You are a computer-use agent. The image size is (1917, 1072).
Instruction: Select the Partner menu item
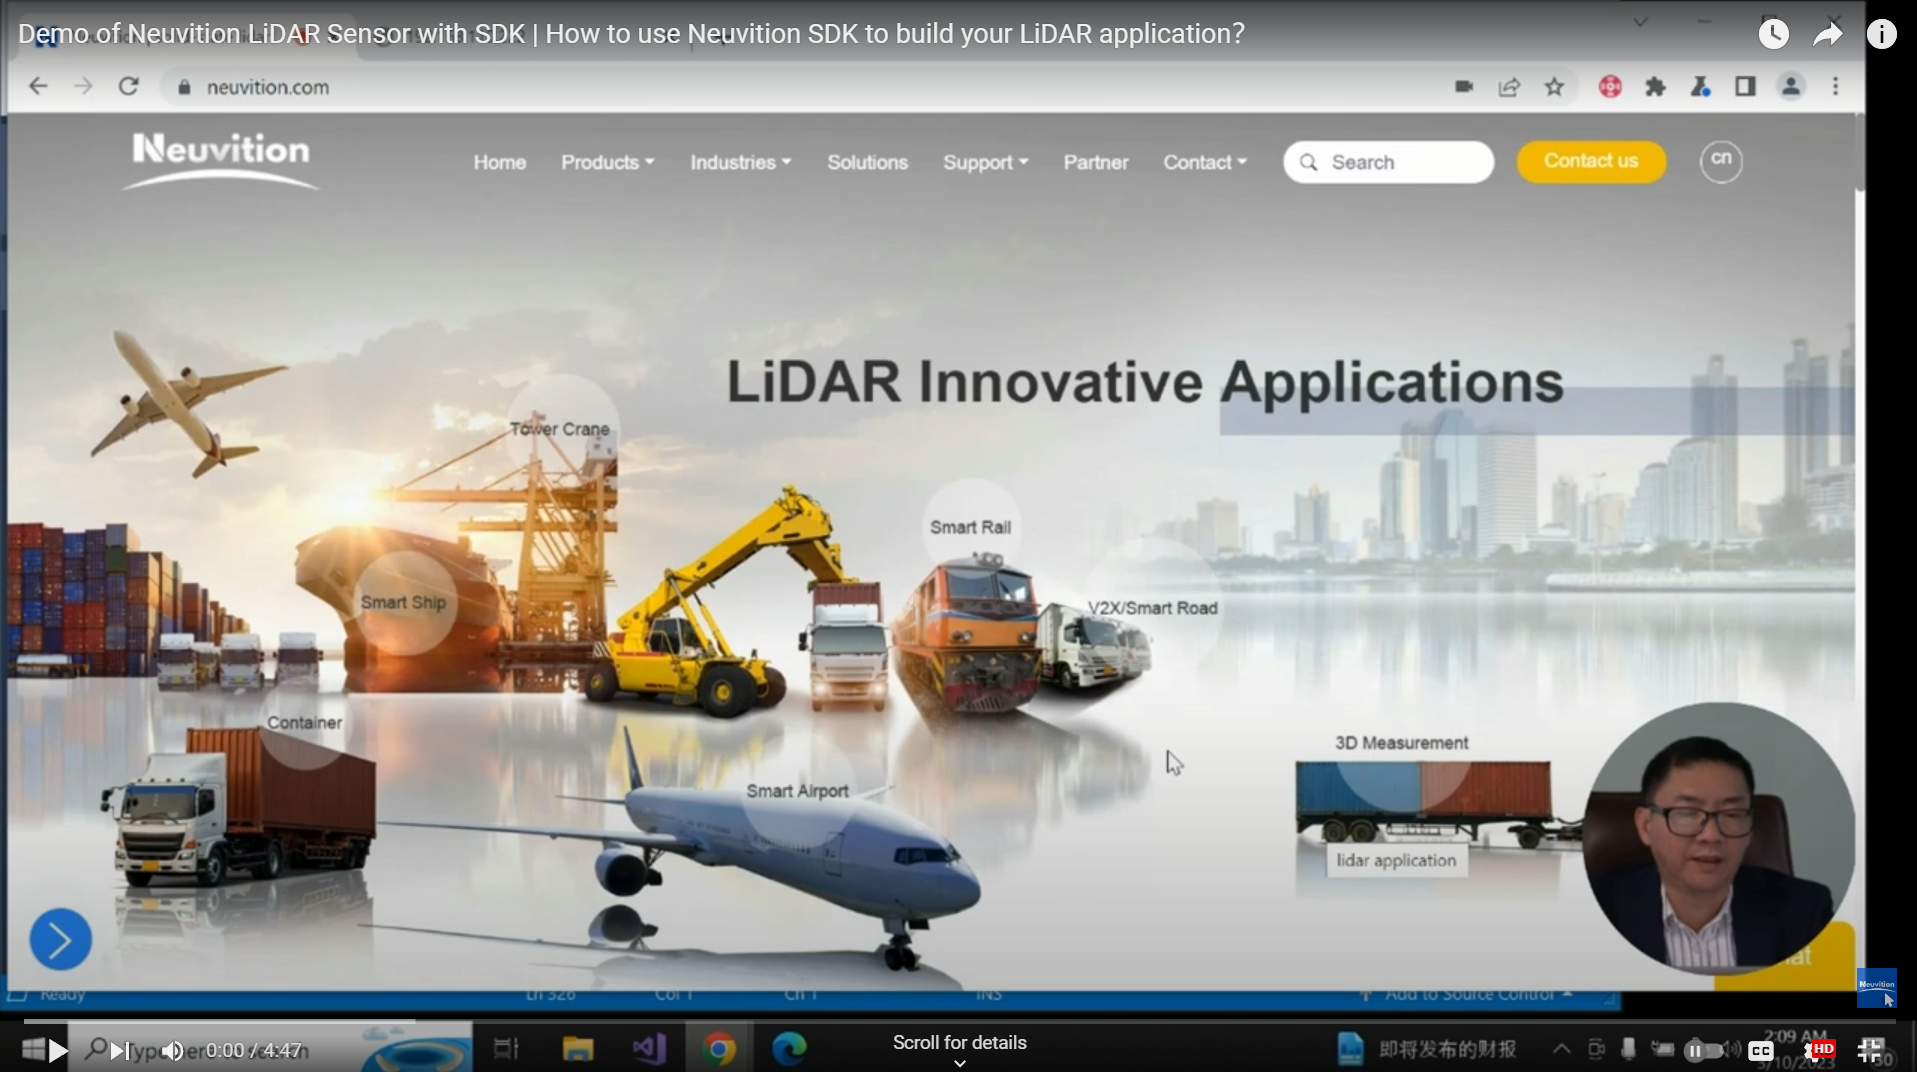coord(1095,162)
